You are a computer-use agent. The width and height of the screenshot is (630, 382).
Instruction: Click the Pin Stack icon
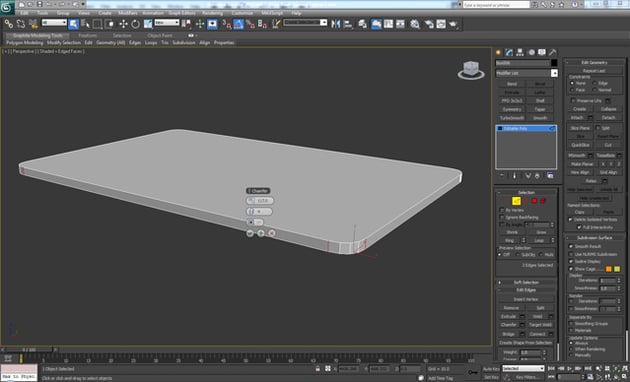502,176
